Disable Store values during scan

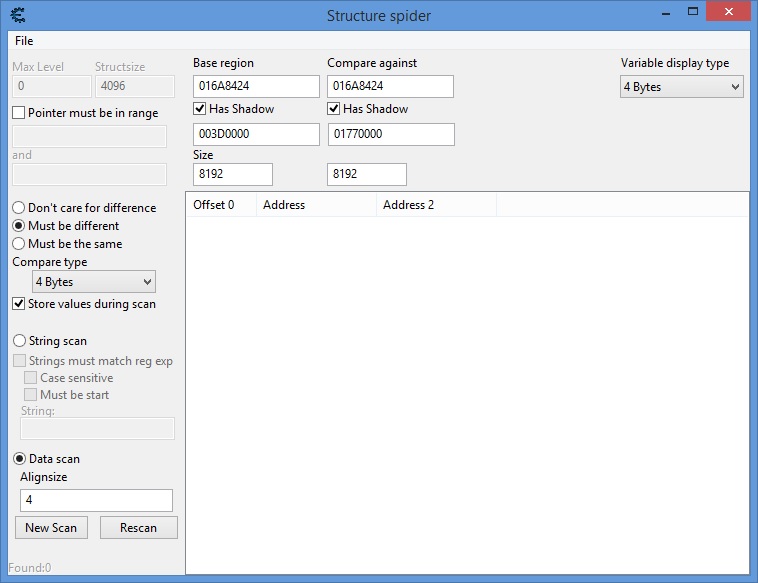pos(19,304)
